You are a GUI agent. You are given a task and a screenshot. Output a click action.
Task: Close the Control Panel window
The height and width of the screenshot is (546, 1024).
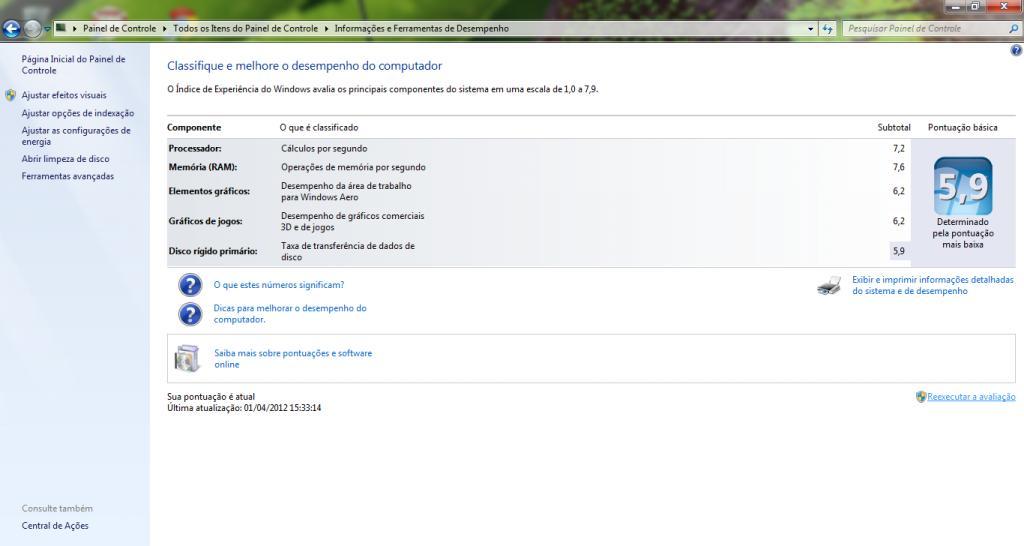click(x=1004, y=7)
